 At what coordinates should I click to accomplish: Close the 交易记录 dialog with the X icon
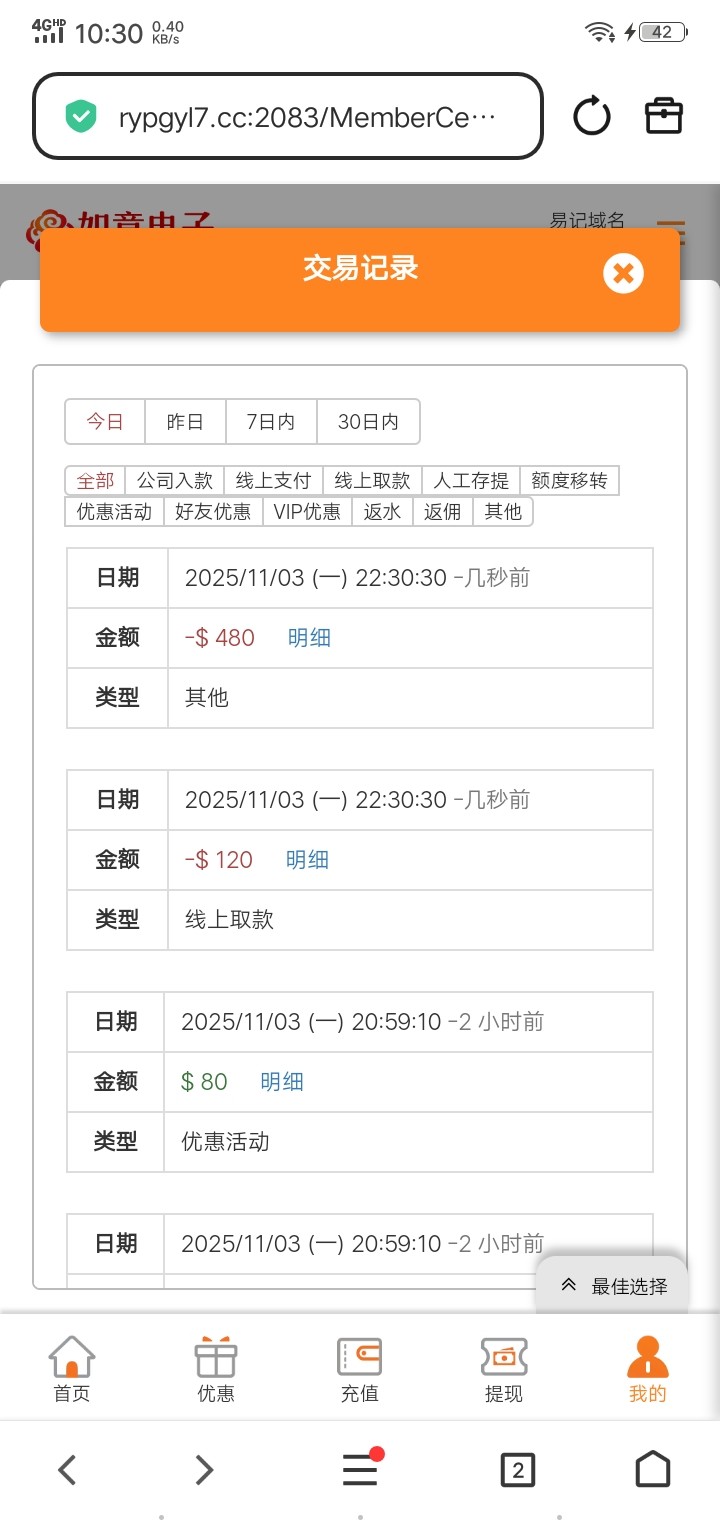623,273
